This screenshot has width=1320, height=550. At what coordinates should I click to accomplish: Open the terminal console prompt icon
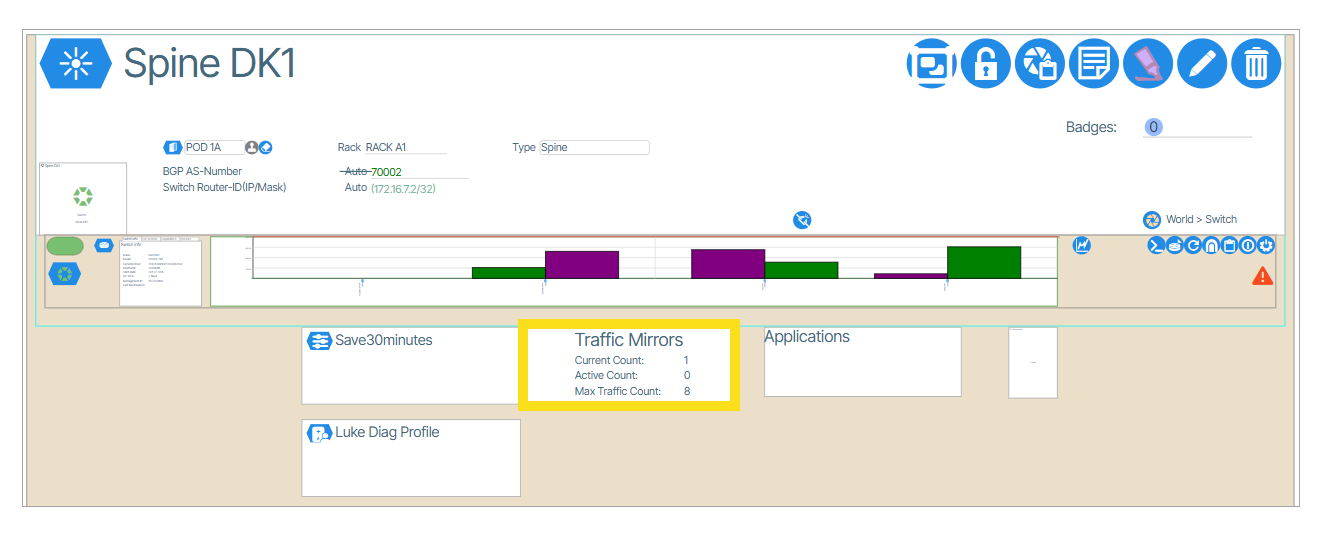click(x=1156, y=245)
